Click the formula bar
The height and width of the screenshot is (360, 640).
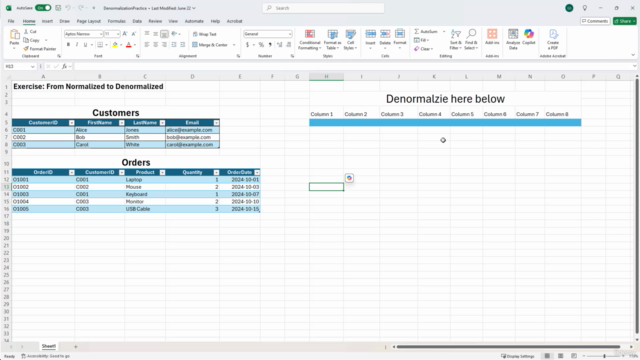353,66
